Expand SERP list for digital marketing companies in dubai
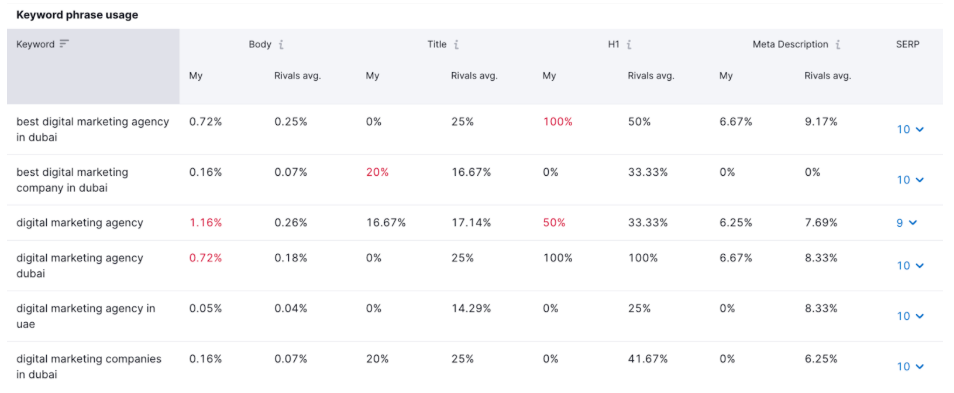 [911, 366]
